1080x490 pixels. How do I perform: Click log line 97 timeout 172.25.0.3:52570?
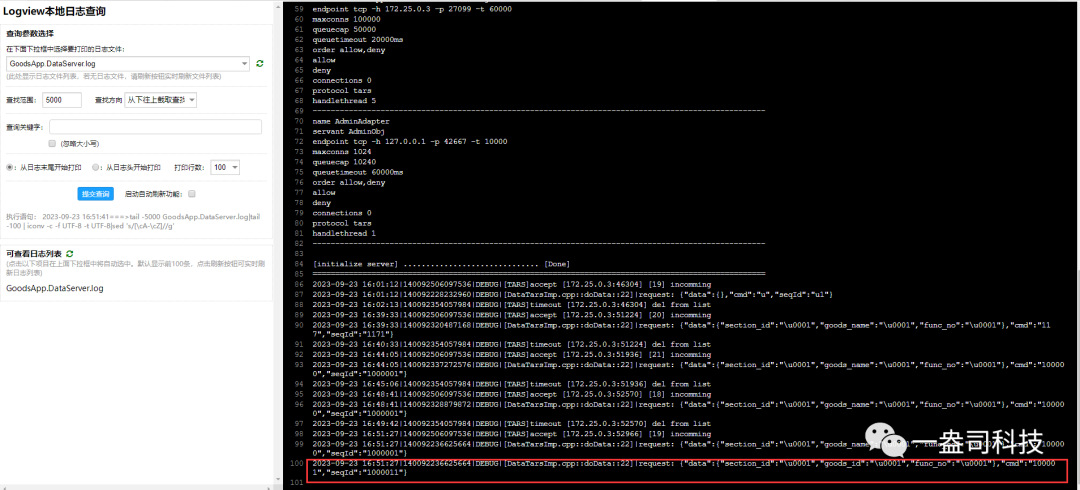pyautogui.click(x=511, y=424)
